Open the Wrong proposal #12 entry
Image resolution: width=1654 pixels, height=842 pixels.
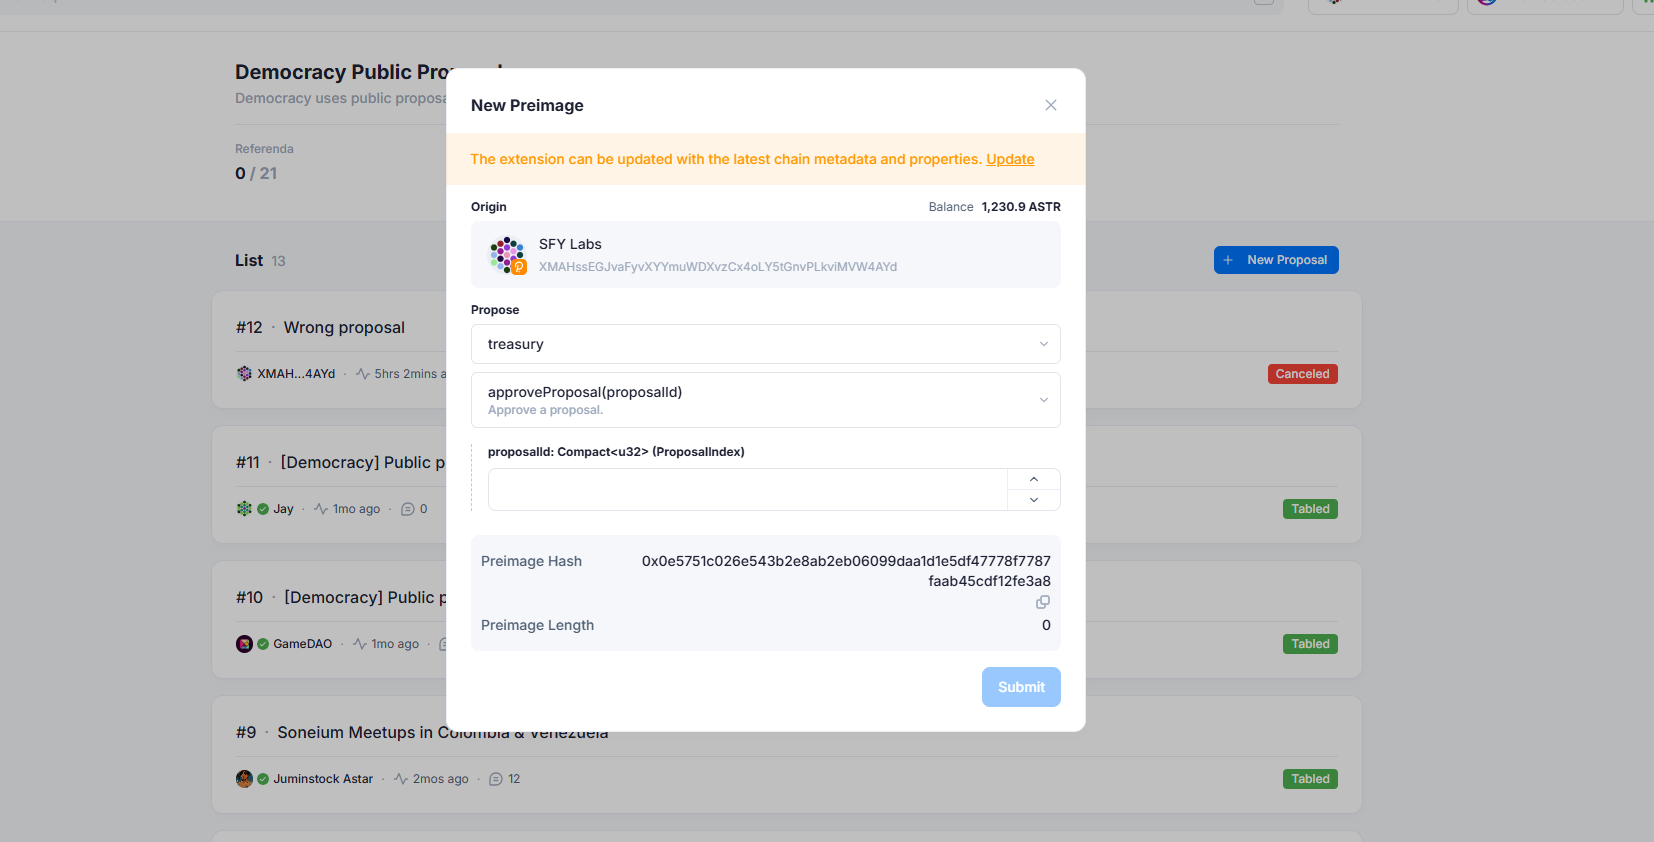click(344, 328)
